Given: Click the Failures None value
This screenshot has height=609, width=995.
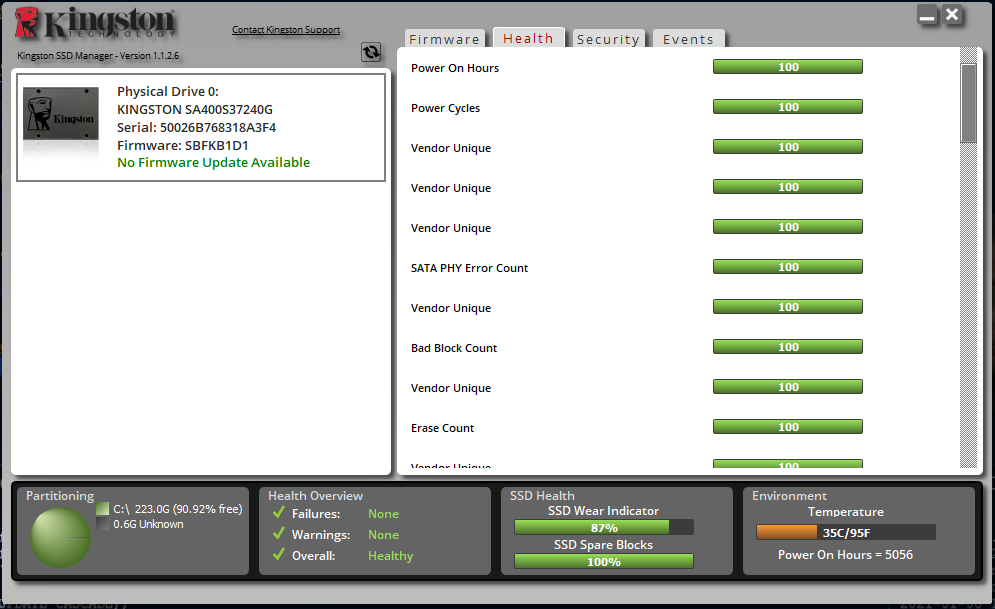Looking at the screenshot, I should point(383,514).
